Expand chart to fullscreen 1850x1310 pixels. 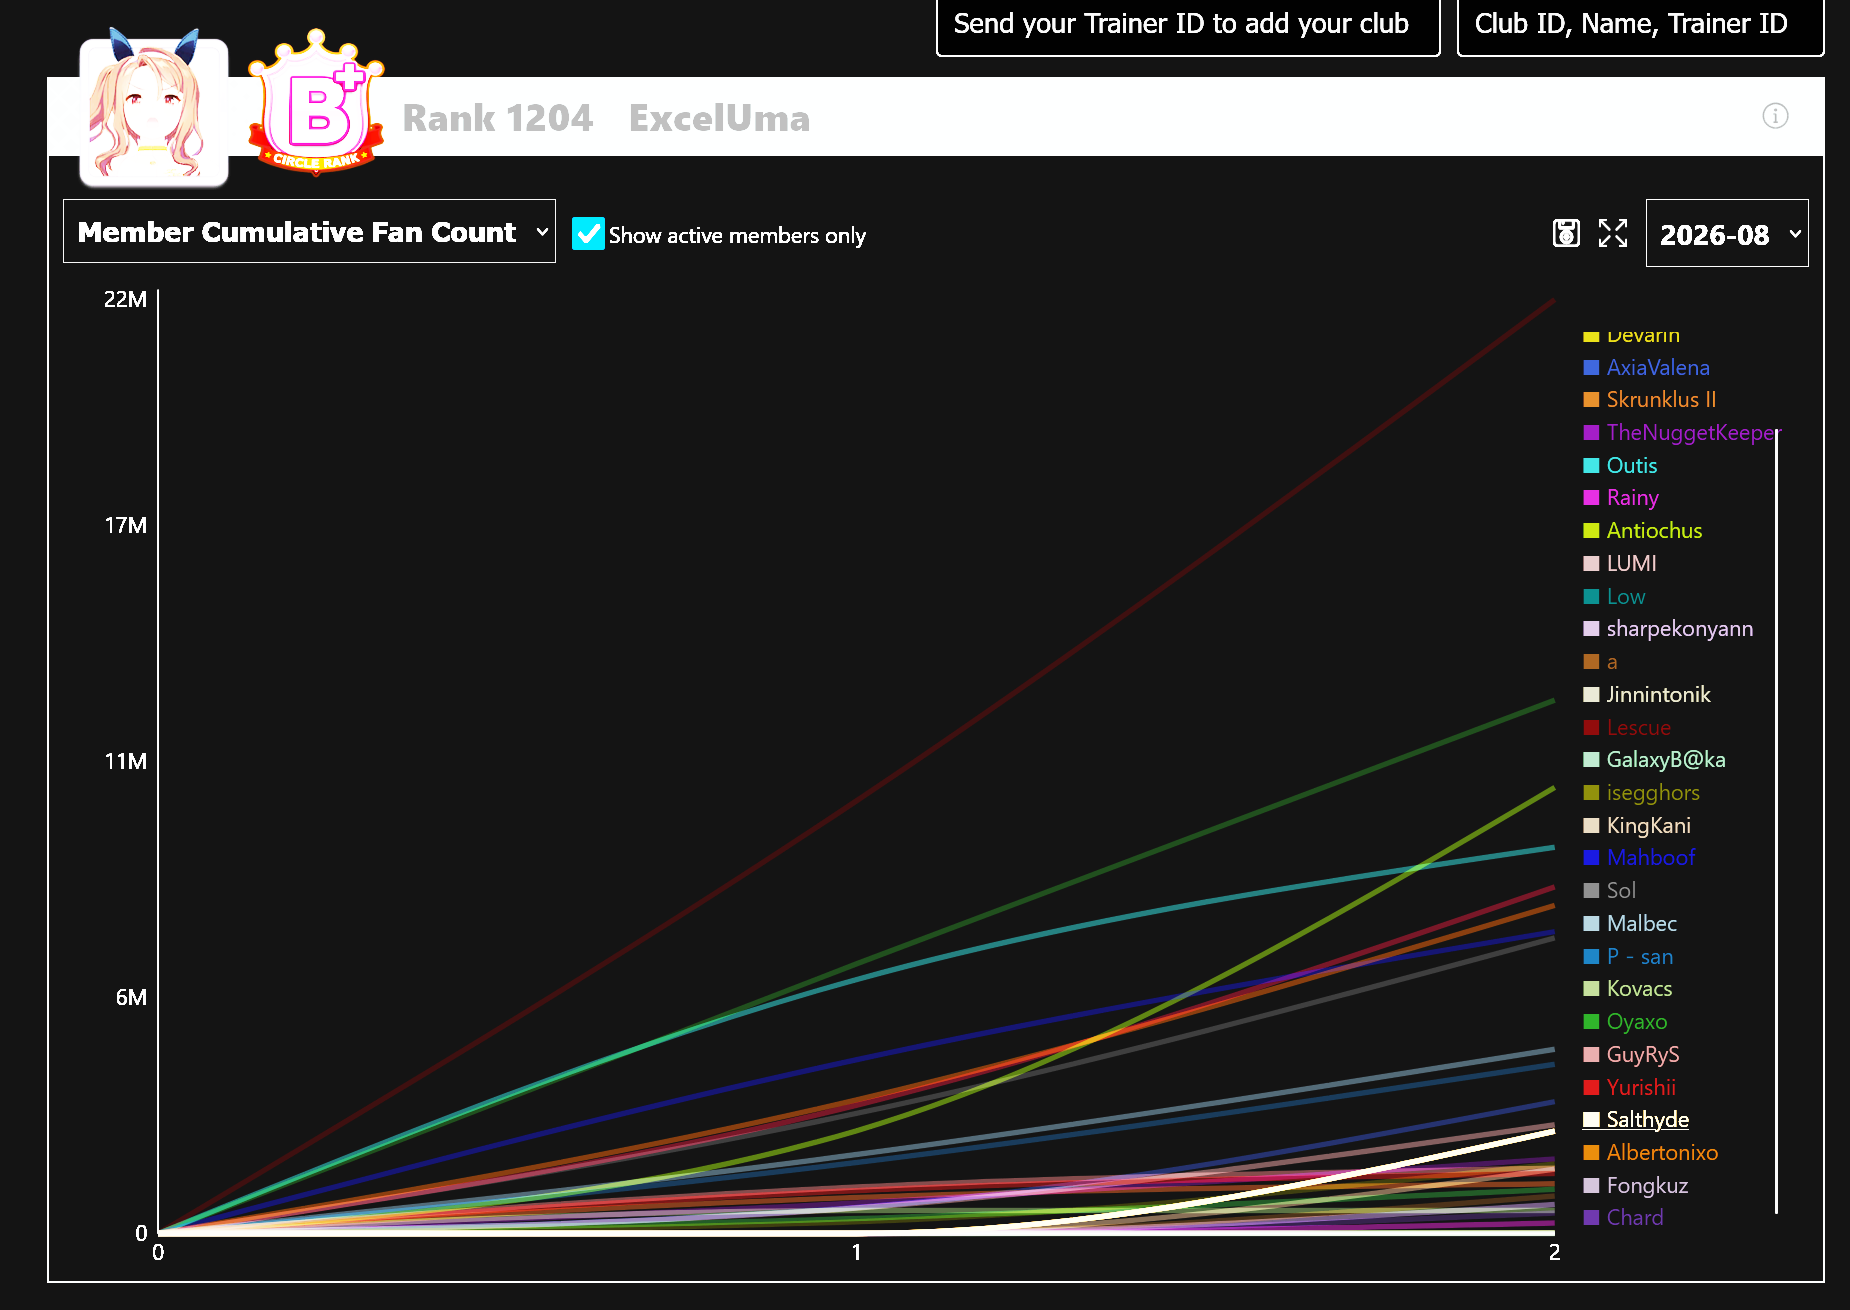(1613, 233)
